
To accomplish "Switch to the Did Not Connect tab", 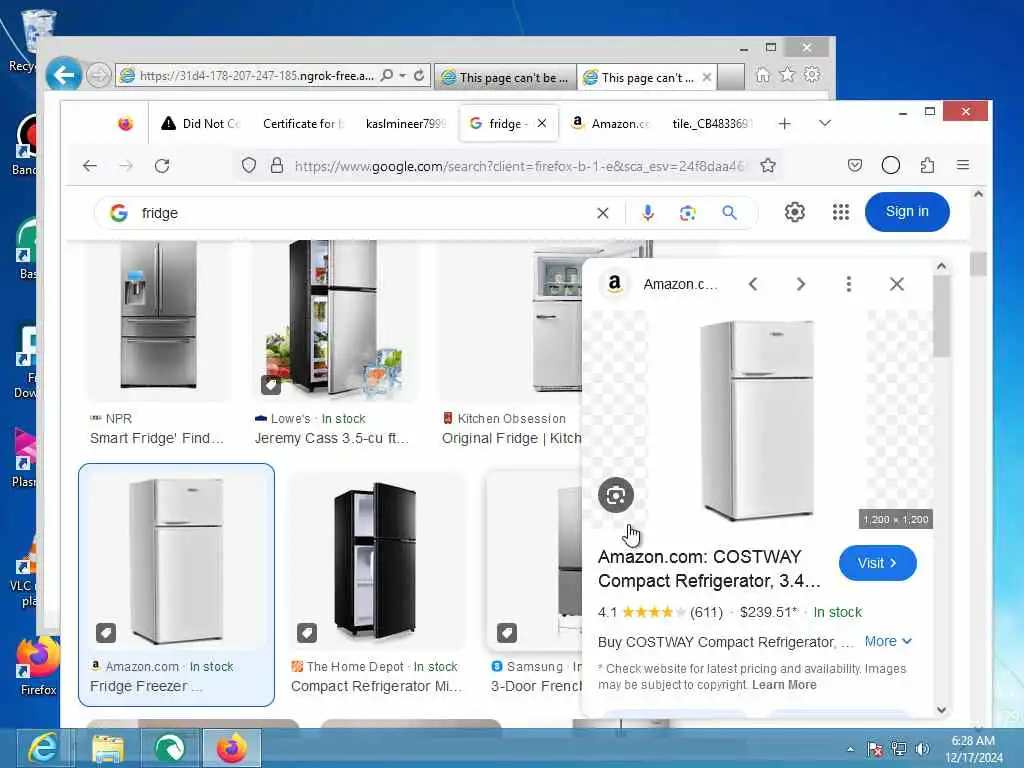I will [x=200, y=123].
